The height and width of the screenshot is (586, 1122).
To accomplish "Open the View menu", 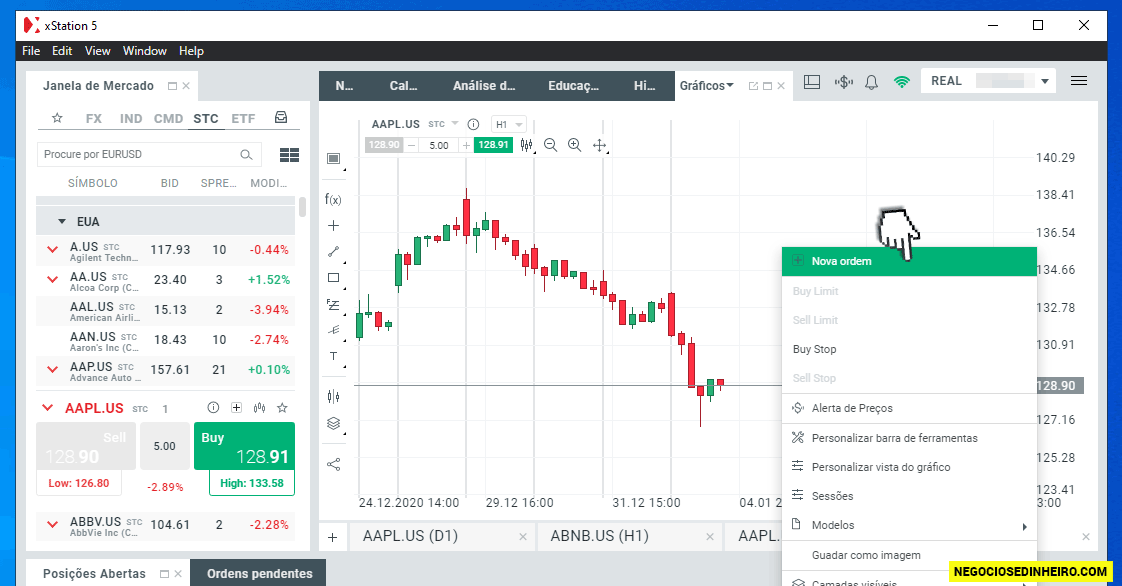I will pyautogui.click(x=97, y=51).
